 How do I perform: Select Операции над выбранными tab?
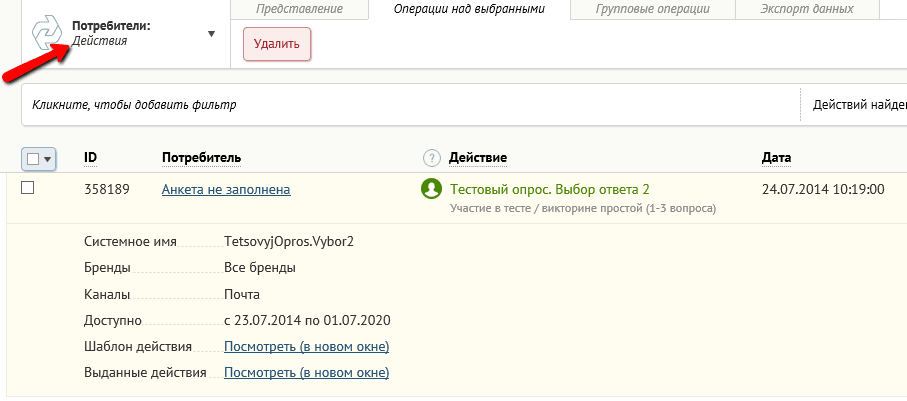click(469, 9)
